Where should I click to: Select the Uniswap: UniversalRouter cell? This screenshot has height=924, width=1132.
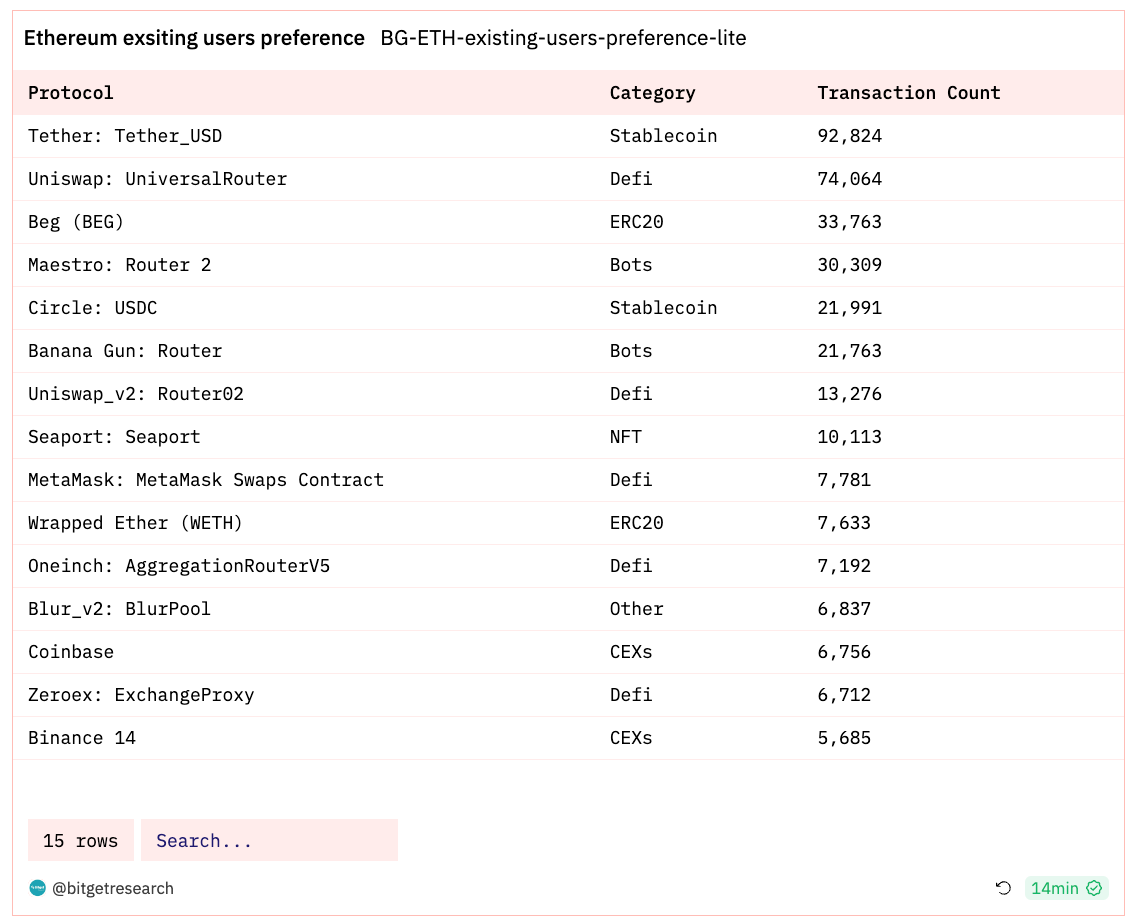point(157,179)
